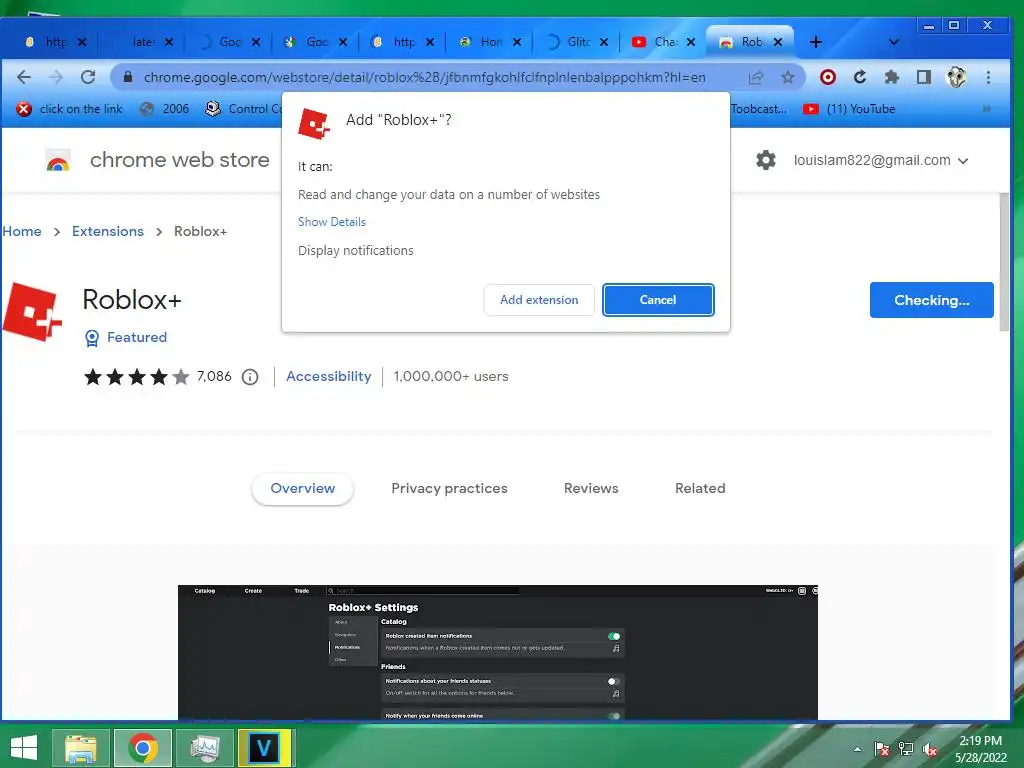Click the Roblox+ Settings screenshot preview
This screenshot has height=768, width=1024.
498,652
